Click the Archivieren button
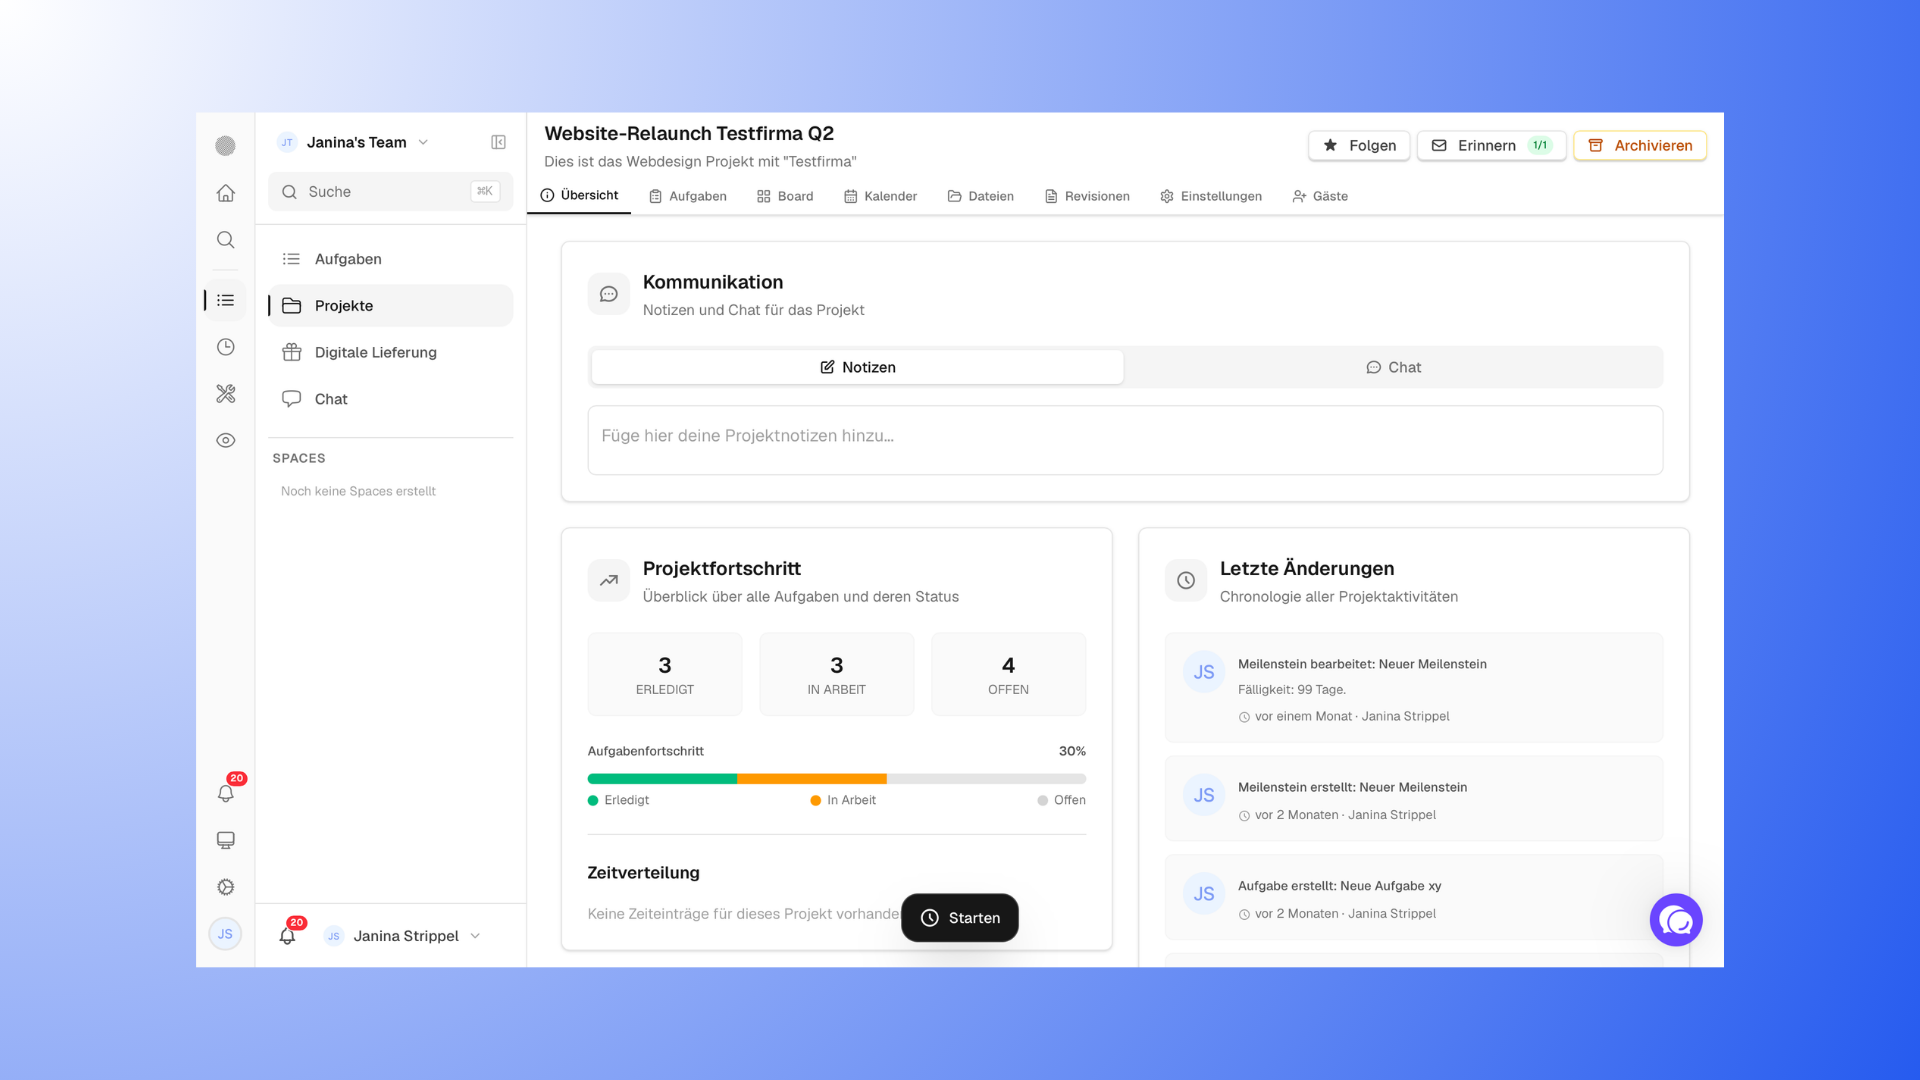 coord(1640,146)
